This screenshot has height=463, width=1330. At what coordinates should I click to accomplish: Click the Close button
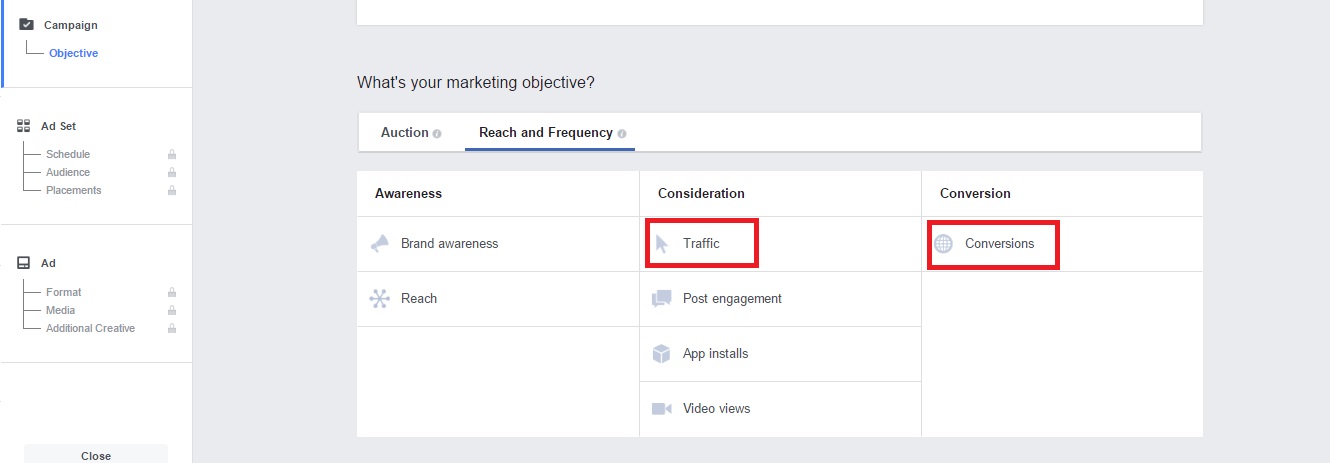[96, 455]
